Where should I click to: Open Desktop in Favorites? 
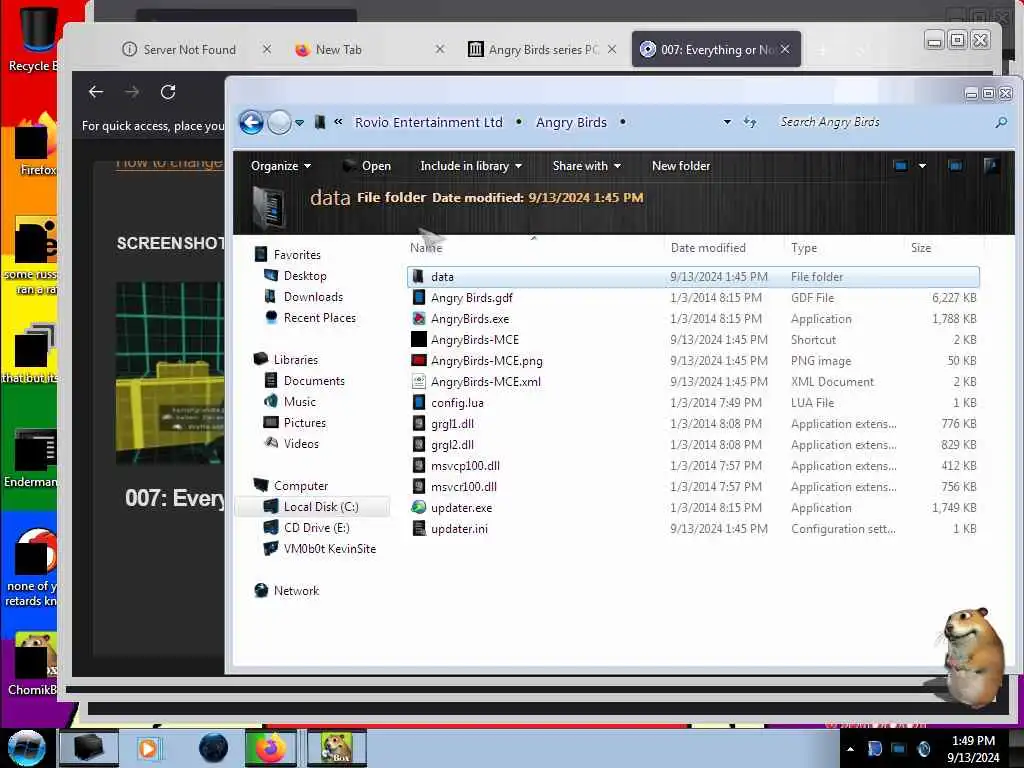coord(305,276)
